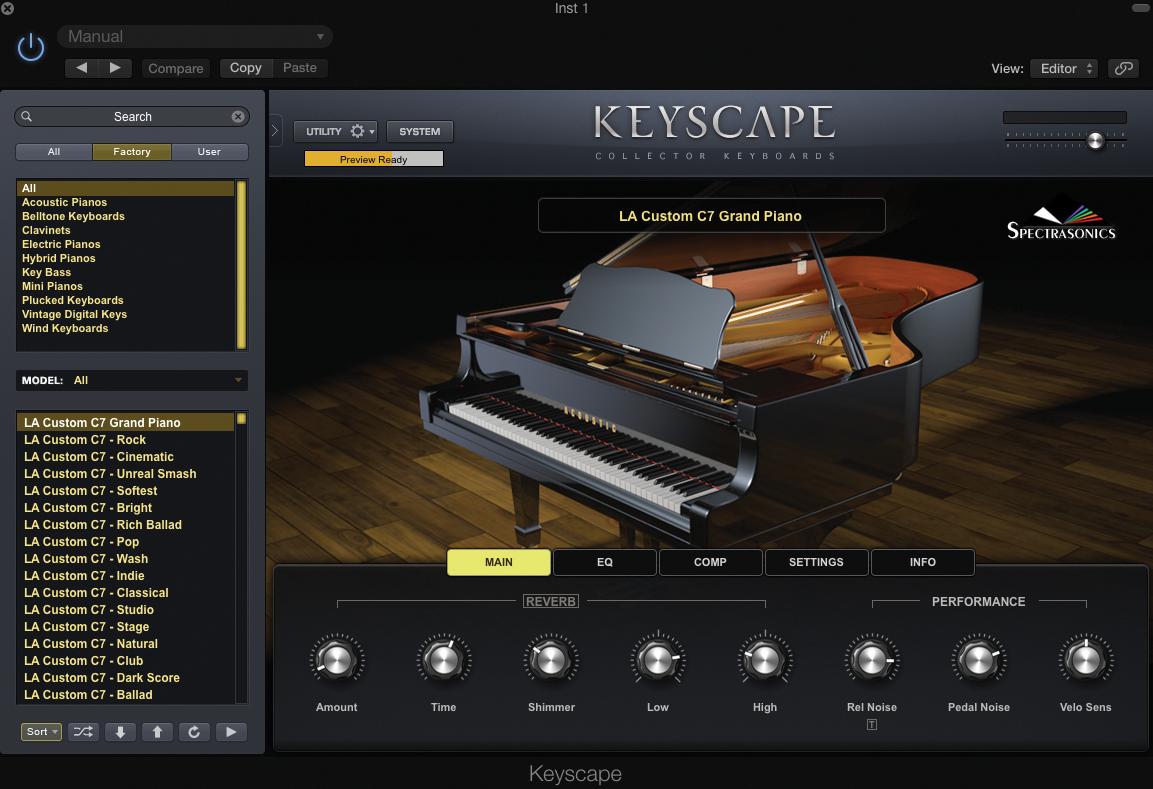The width and height of the screenshot is (1153, 789).
Task: Open the Sort dropdown
Action: pyautogui.click(x=41, y=732)
